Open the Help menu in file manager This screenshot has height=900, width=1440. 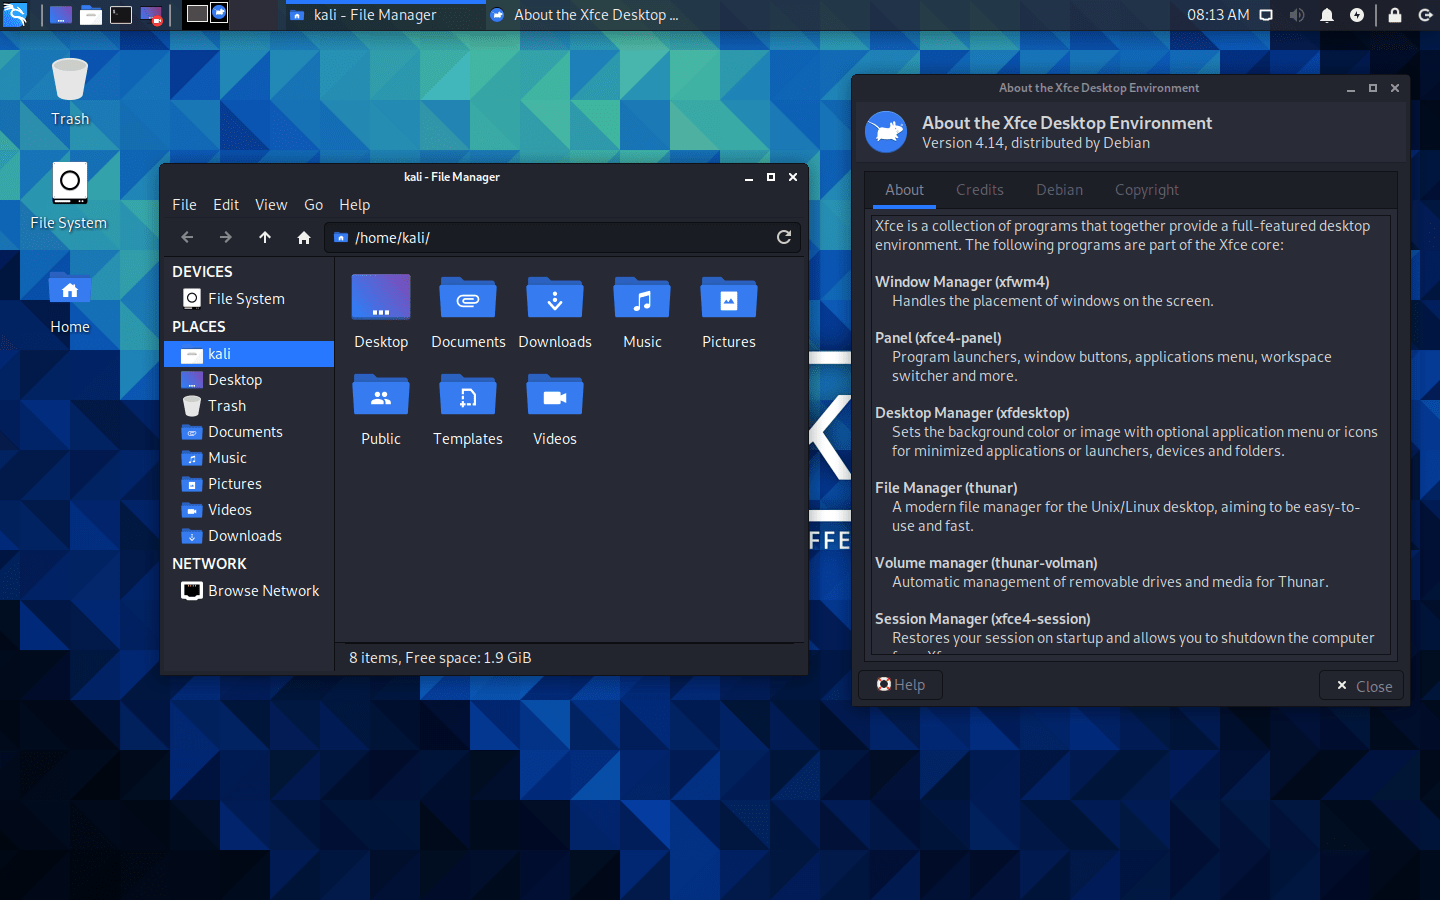point(354,204)
